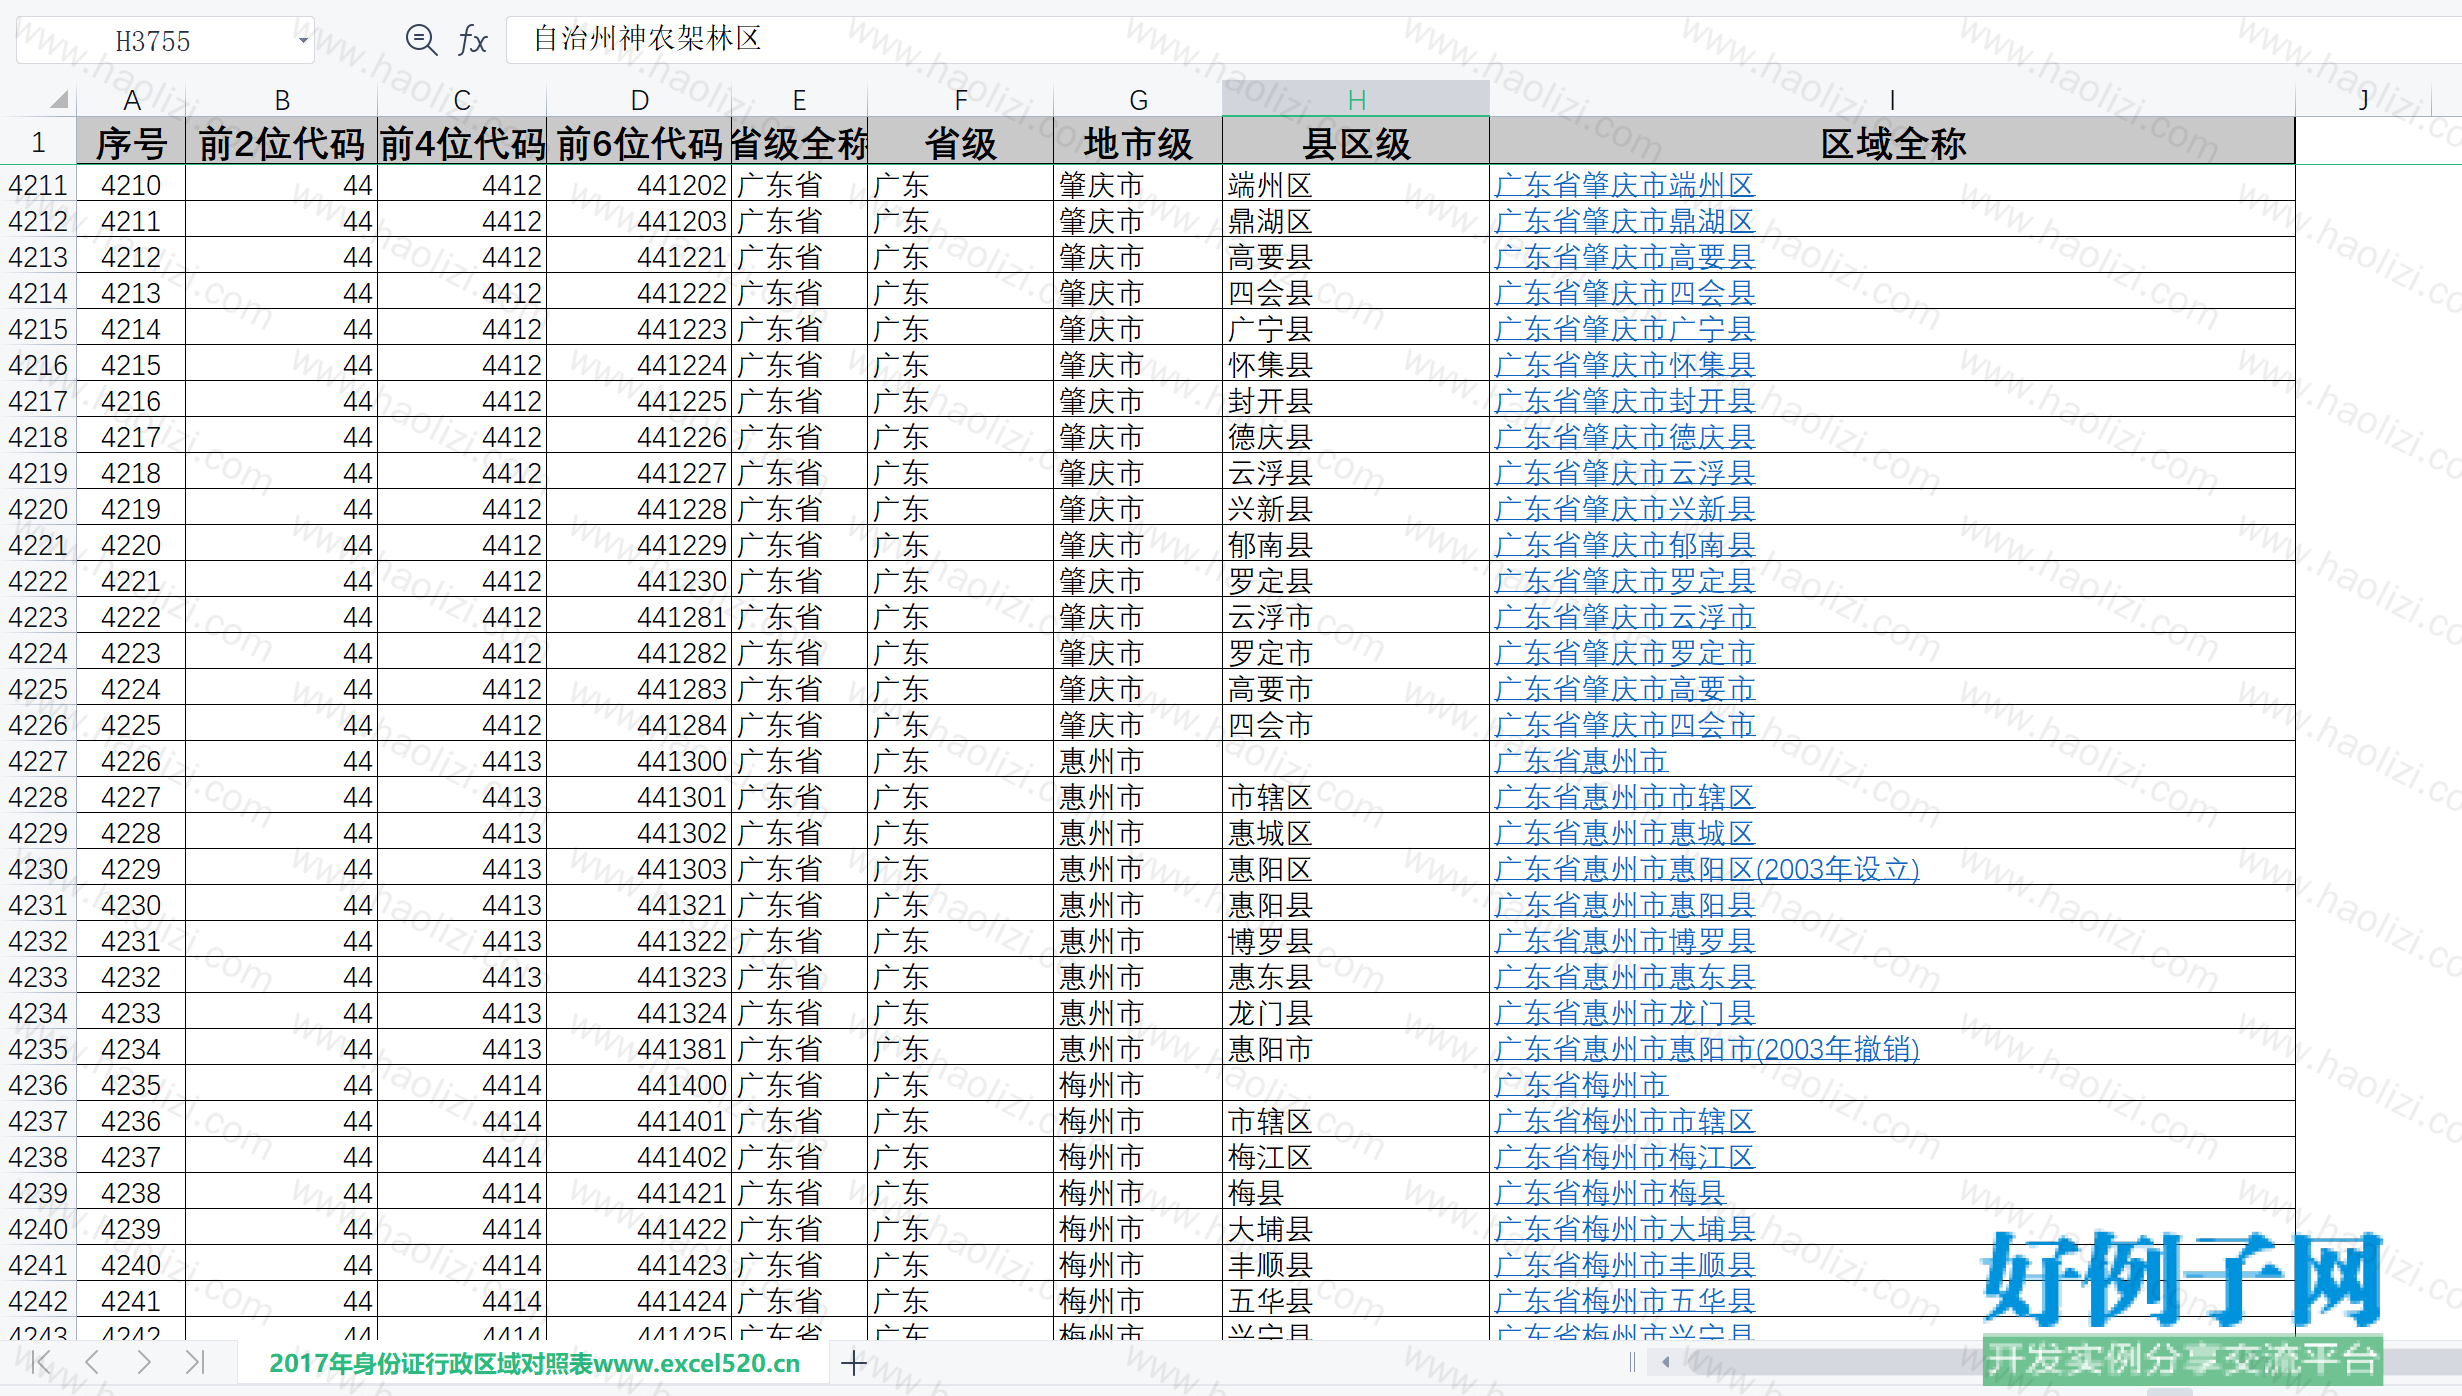Go to the previous sheet with the arrow
This screenshot has height=1396, width=2462.
pos(92,1362)
